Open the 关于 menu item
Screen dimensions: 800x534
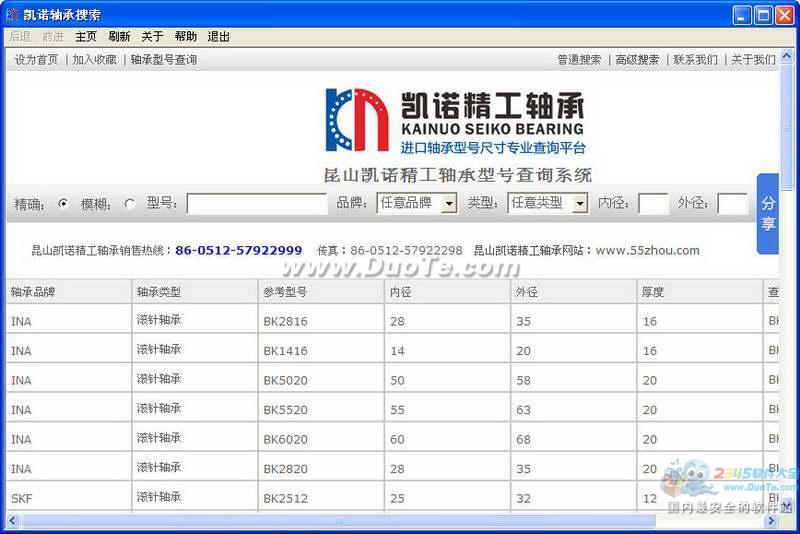coord(152,37)
